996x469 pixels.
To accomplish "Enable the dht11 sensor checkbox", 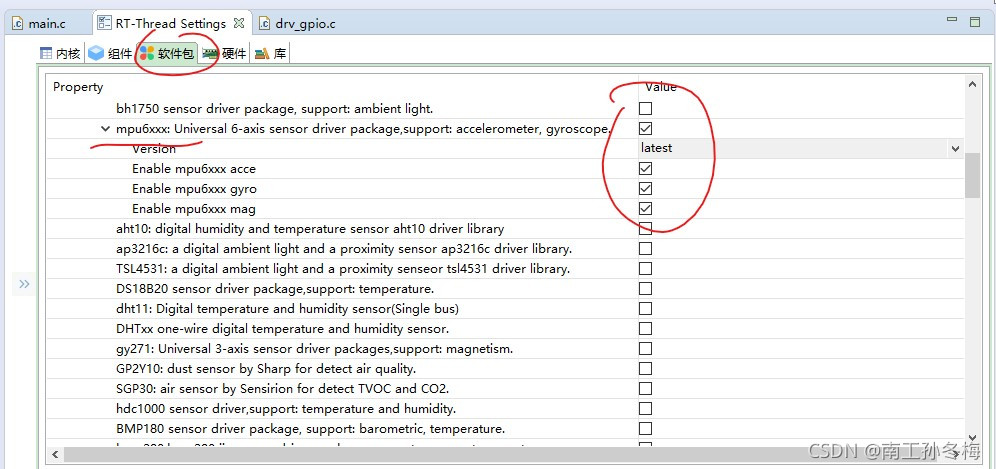I will click(x=645, y=309).
